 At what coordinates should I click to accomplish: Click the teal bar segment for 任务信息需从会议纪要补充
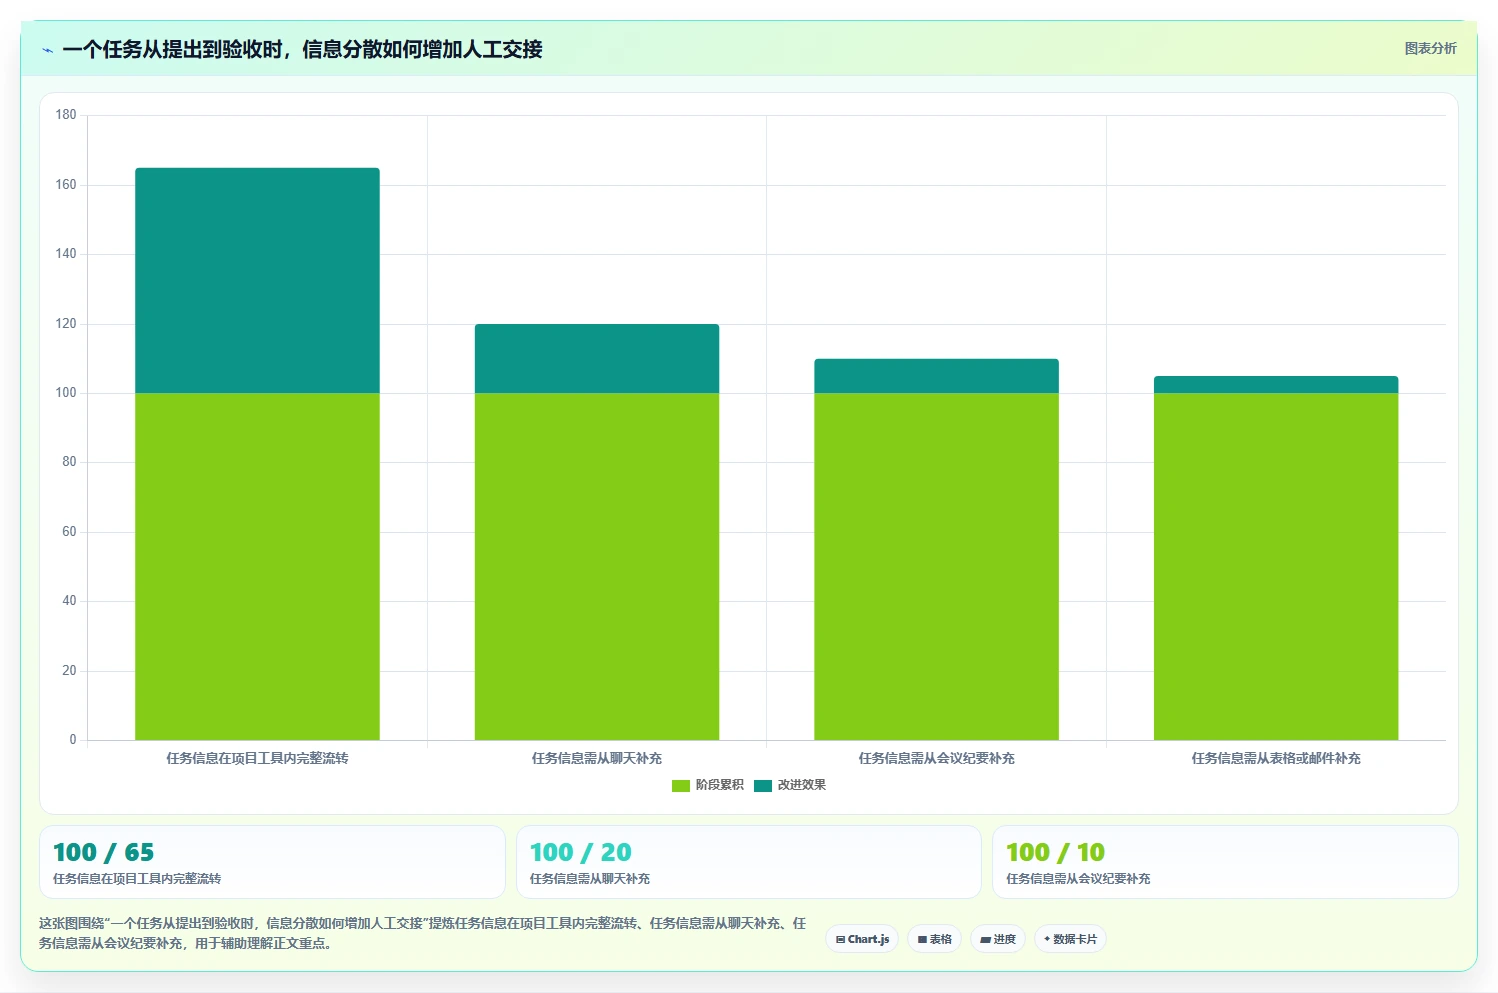click(936, 376)
